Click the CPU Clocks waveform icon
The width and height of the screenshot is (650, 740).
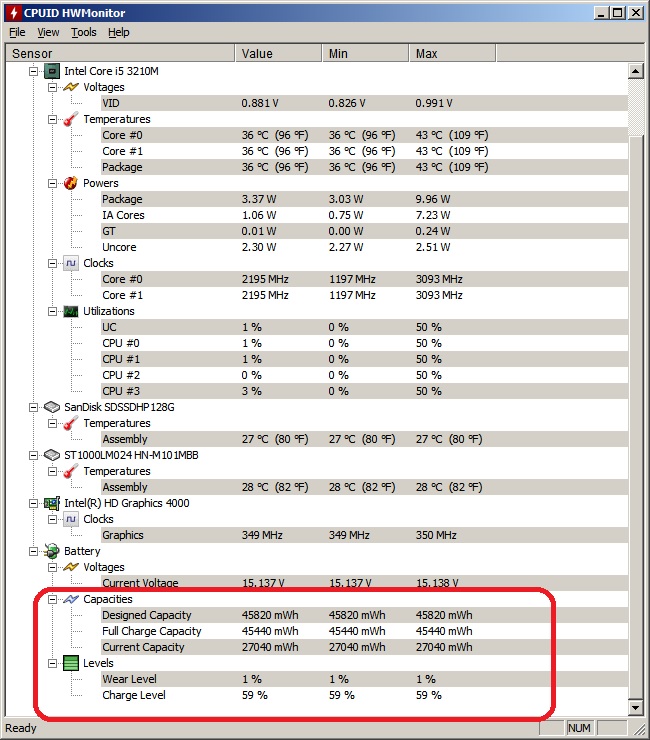pyautogui.click(x=71, y=263)
